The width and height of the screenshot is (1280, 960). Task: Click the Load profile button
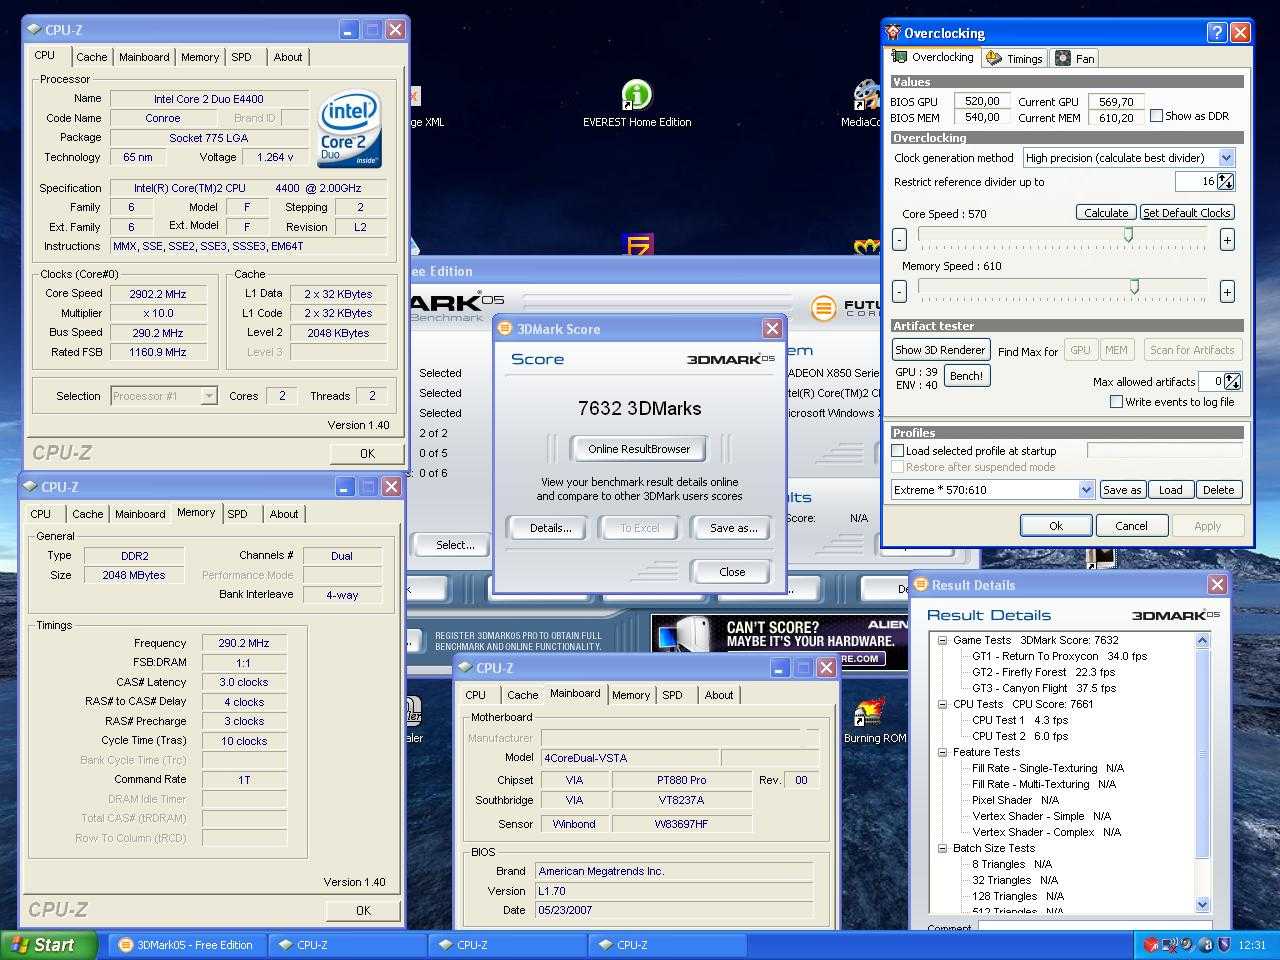click(x=1170, y=490)
